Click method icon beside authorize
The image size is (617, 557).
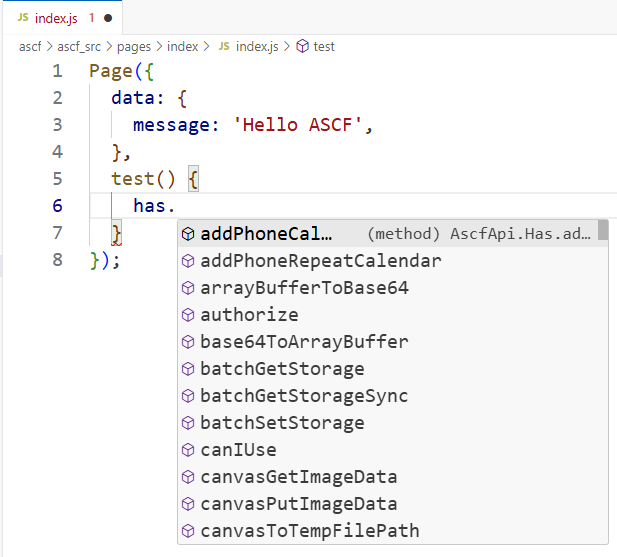click(188, 315)
